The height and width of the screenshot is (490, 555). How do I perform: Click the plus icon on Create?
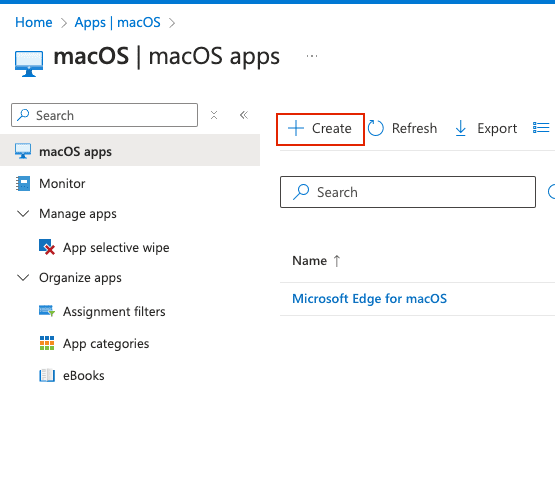pos(296,128)
